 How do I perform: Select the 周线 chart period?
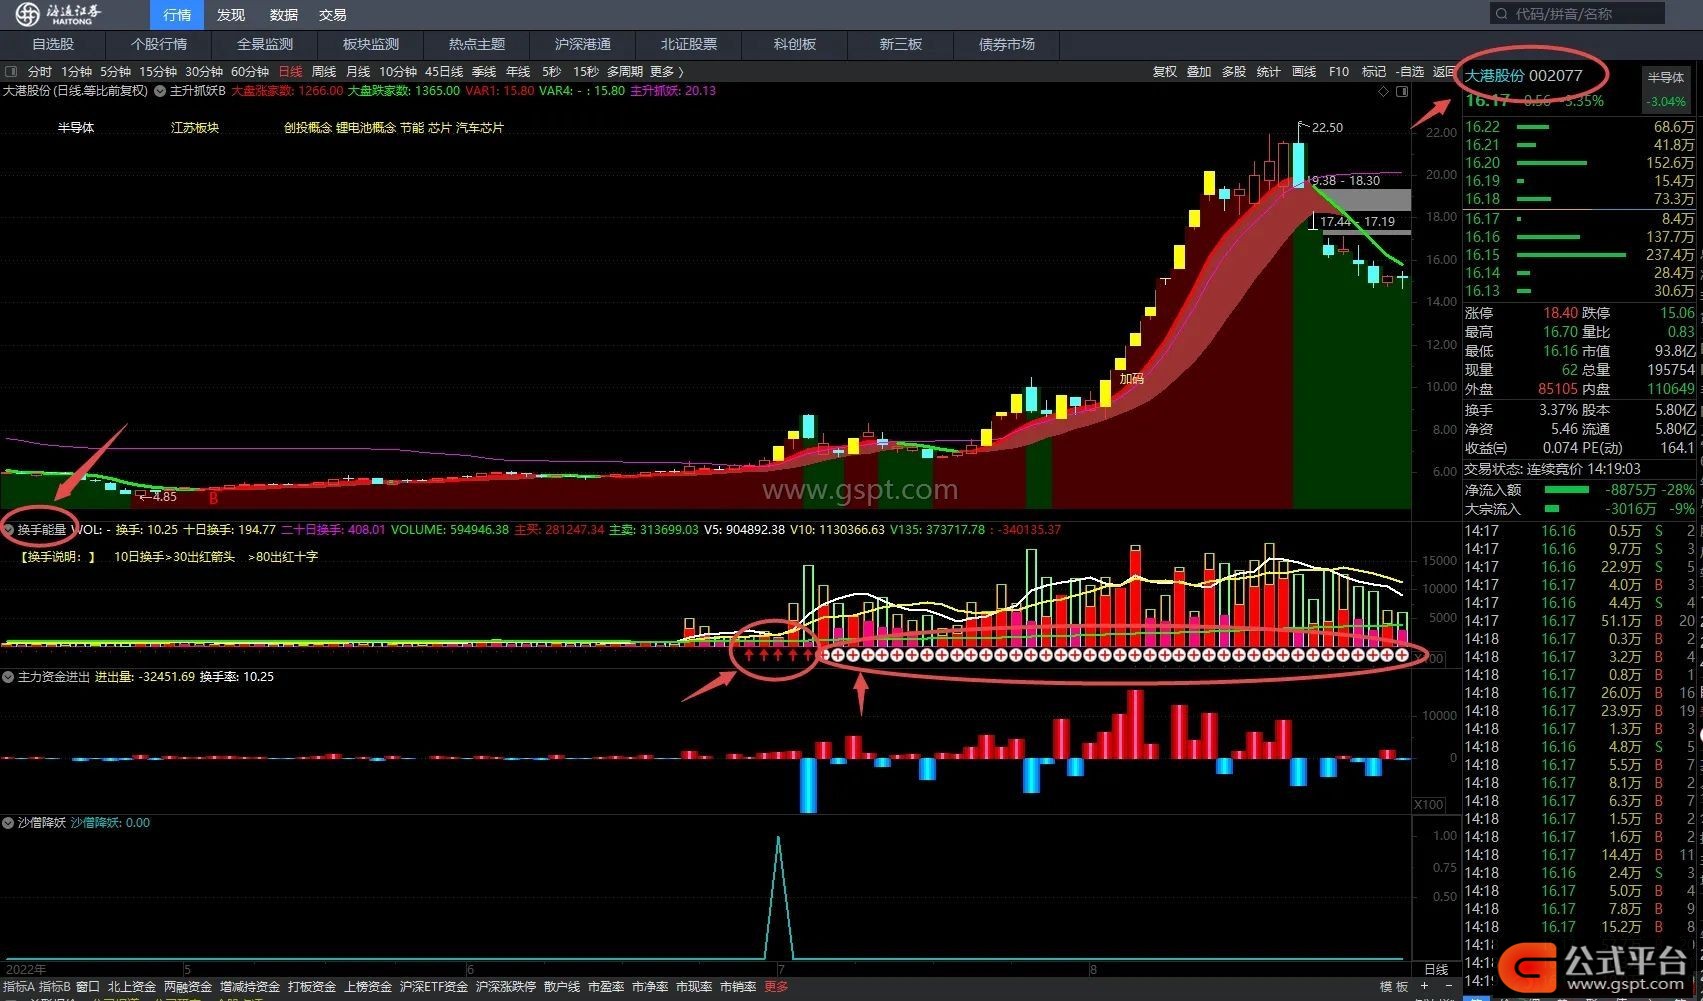324,72
